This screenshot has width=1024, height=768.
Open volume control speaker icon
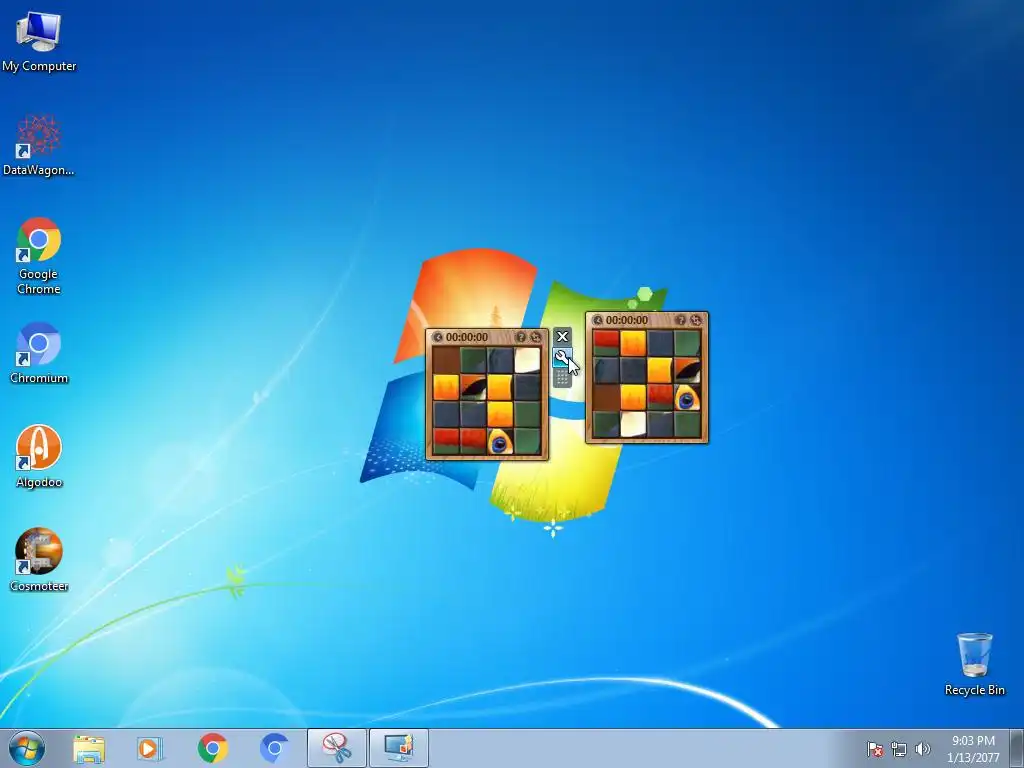pyautogui.click(x=922, y=749)
